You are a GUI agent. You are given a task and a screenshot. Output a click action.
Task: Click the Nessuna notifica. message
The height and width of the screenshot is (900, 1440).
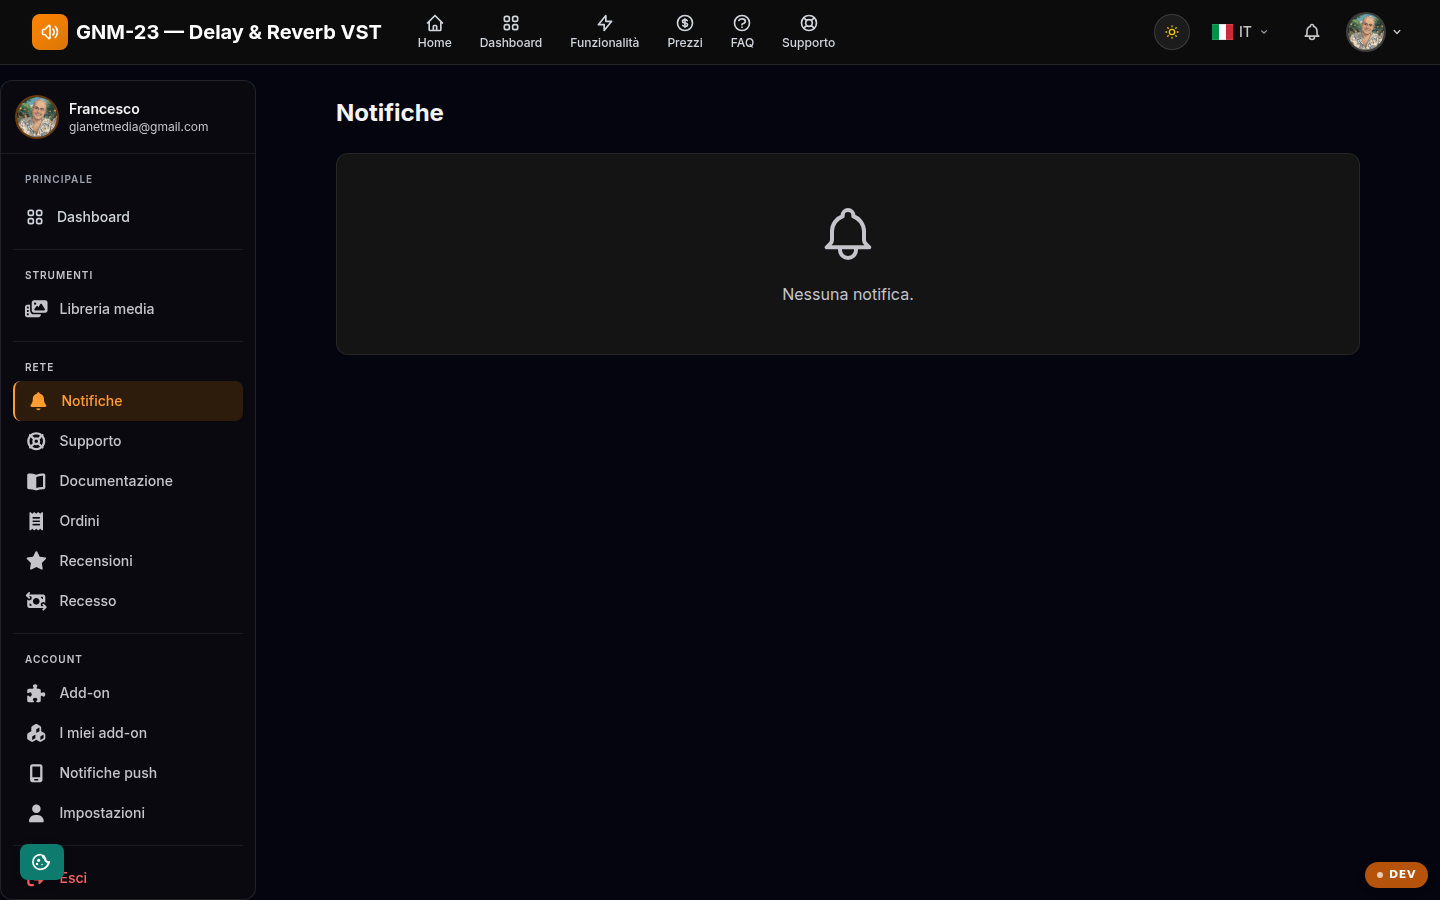(848, 294)
